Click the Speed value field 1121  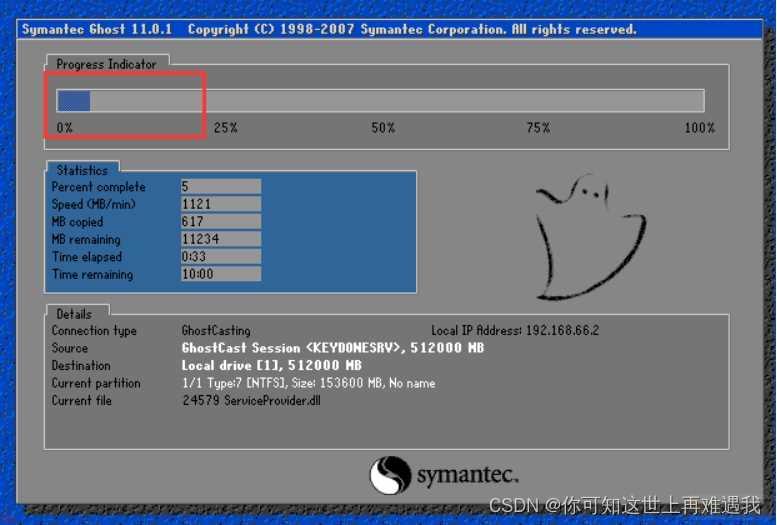pos(221,204)
